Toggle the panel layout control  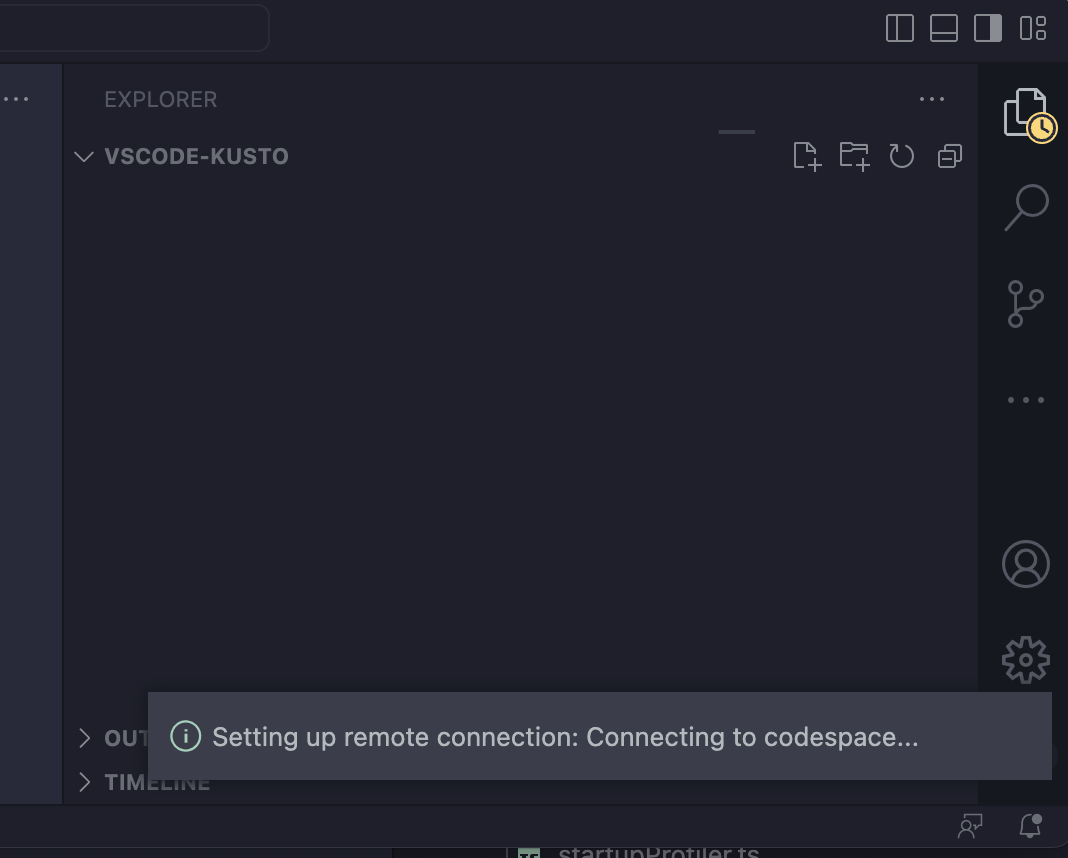(x=943, y=28)
